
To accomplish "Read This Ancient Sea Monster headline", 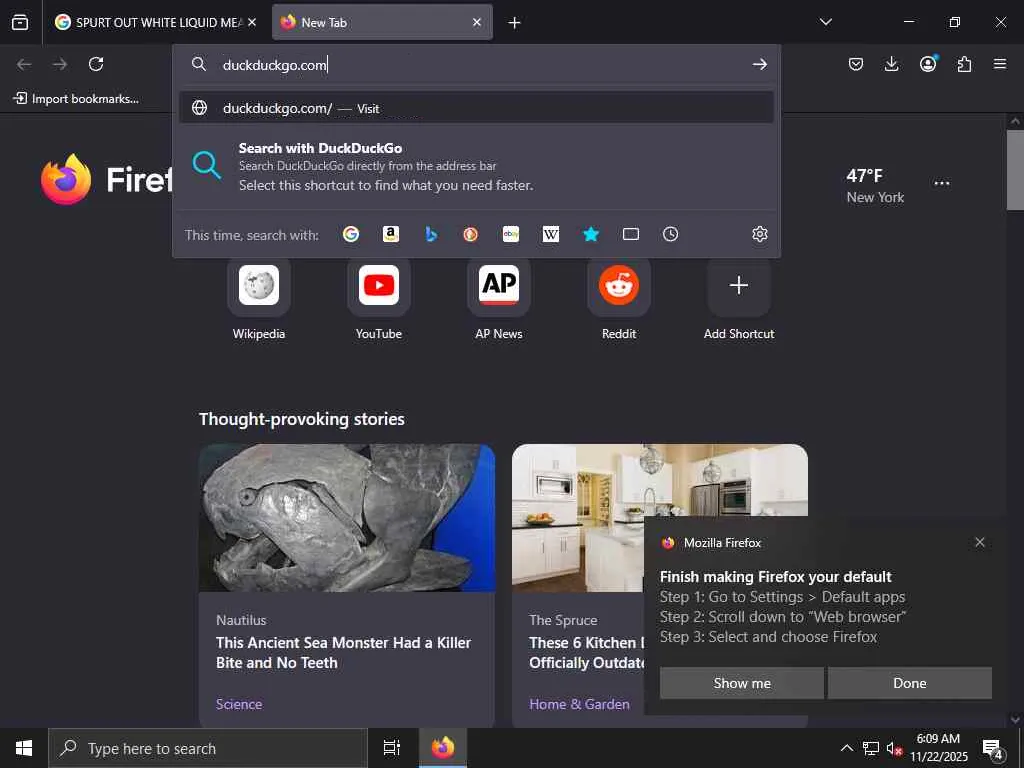I will point(344,652).
